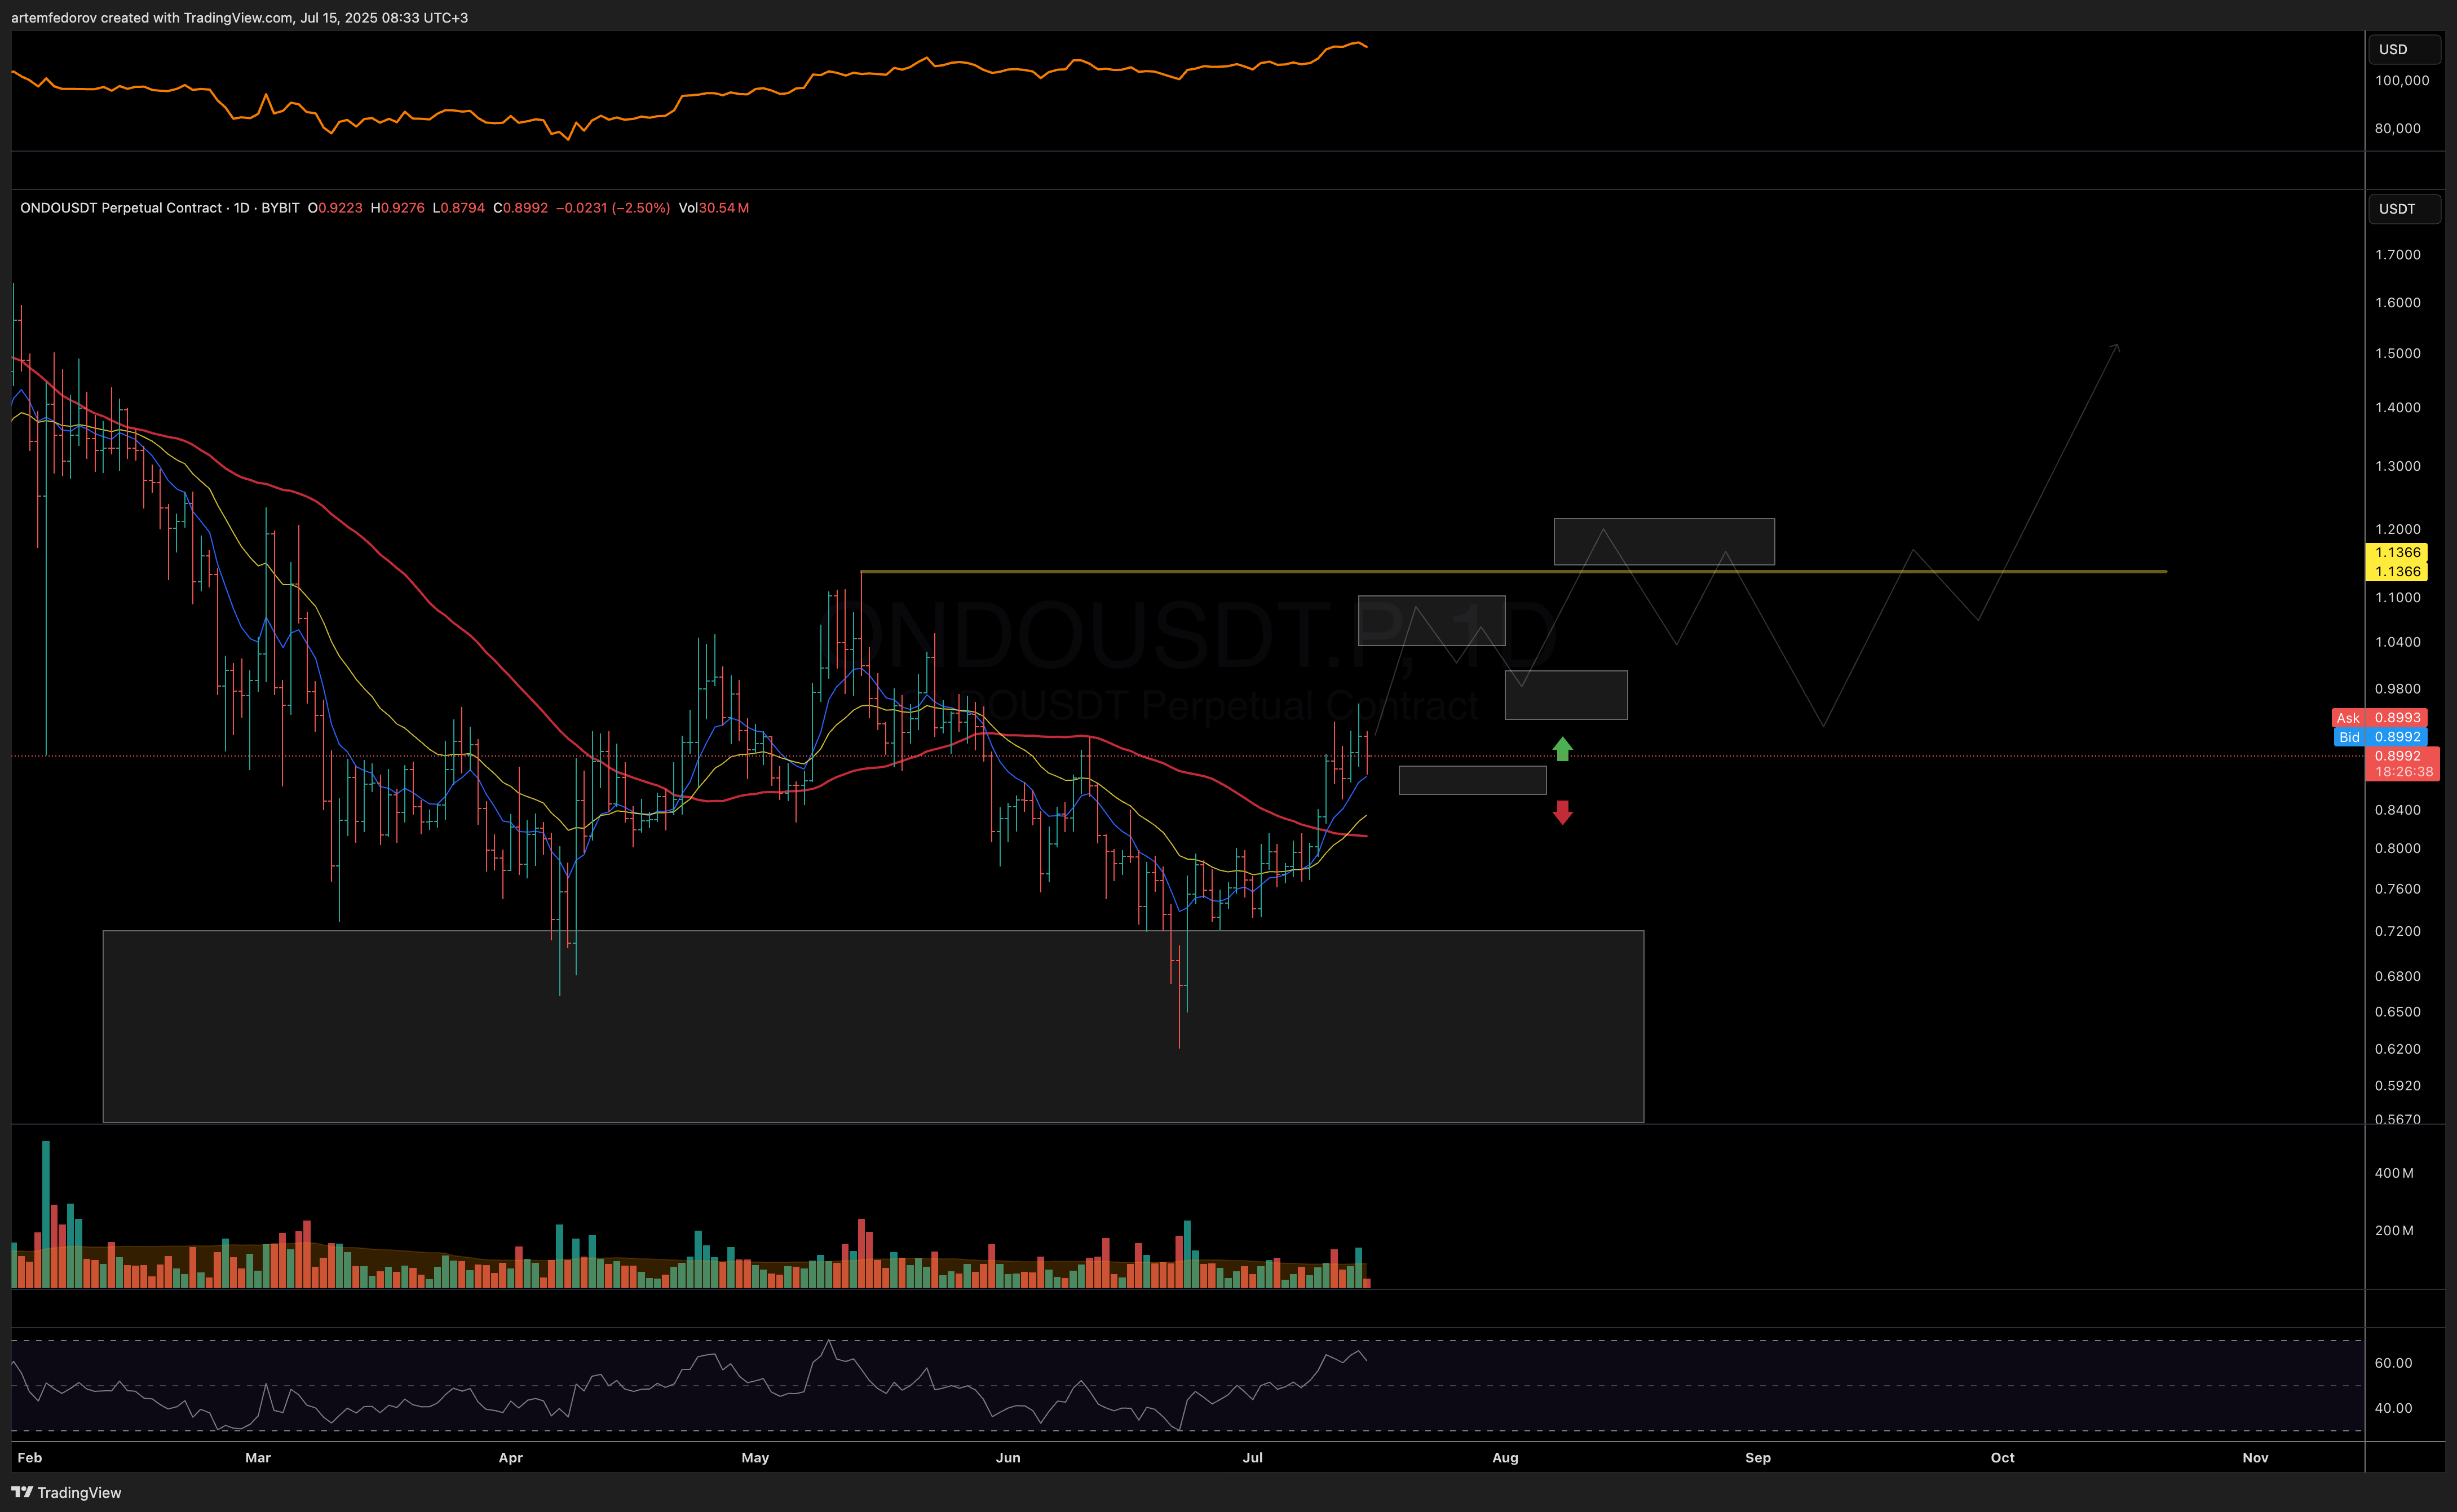Click the close value C0.8992
Image resolution: width=2457 pixels, height=1512 pixels.
[520, 208]
